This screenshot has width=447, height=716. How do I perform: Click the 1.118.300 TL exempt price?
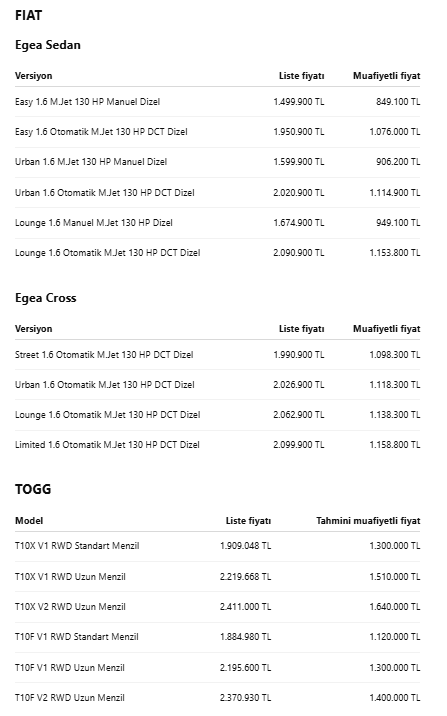tap(394, 384)
